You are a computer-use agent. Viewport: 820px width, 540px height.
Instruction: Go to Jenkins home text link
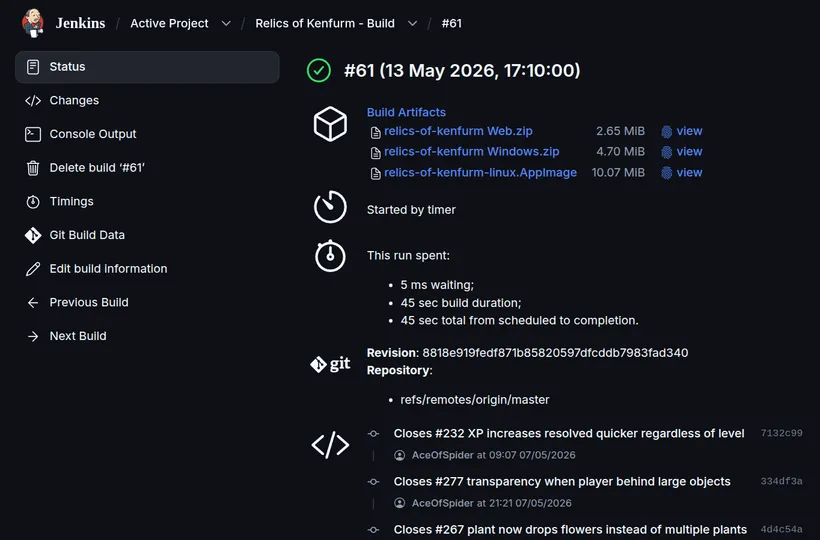point(81,23)
